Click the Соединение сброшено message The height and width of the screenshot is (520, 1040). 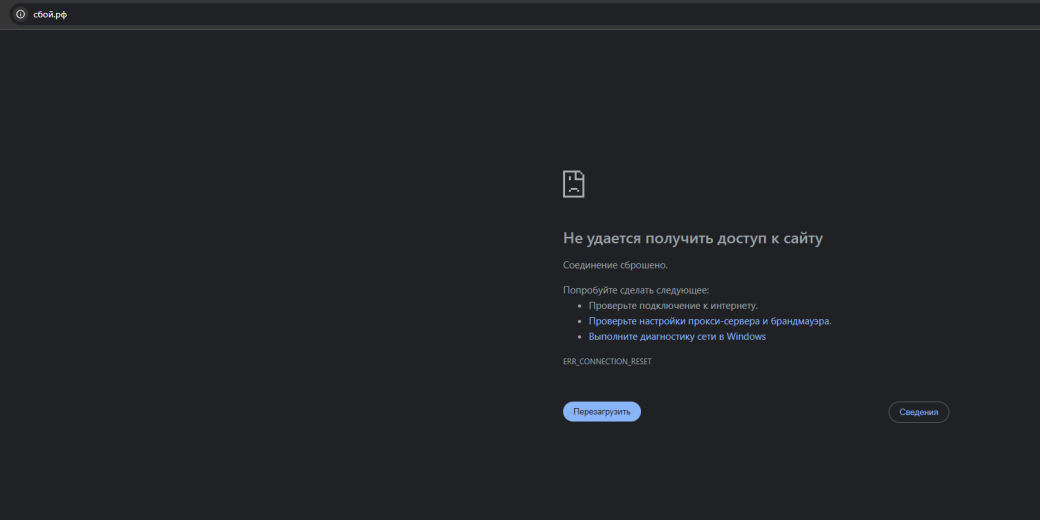click(x=616, y=265)
